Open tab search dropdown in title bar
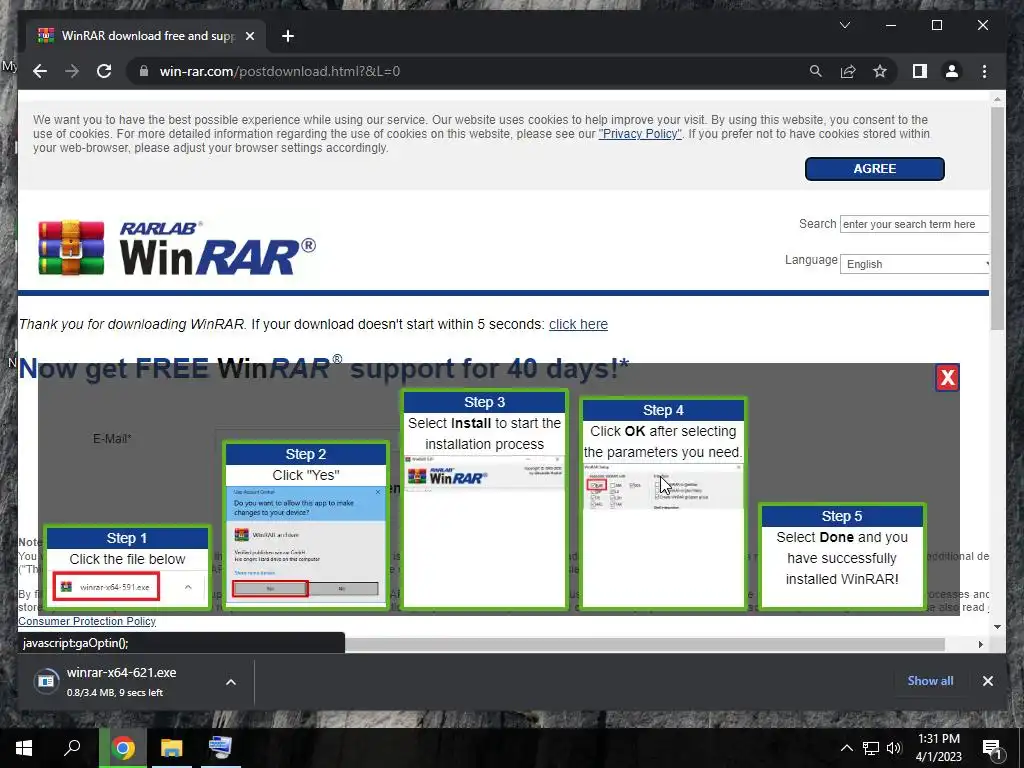The image size is (1024, 768). pyautogui.click(x=844, y=25)
